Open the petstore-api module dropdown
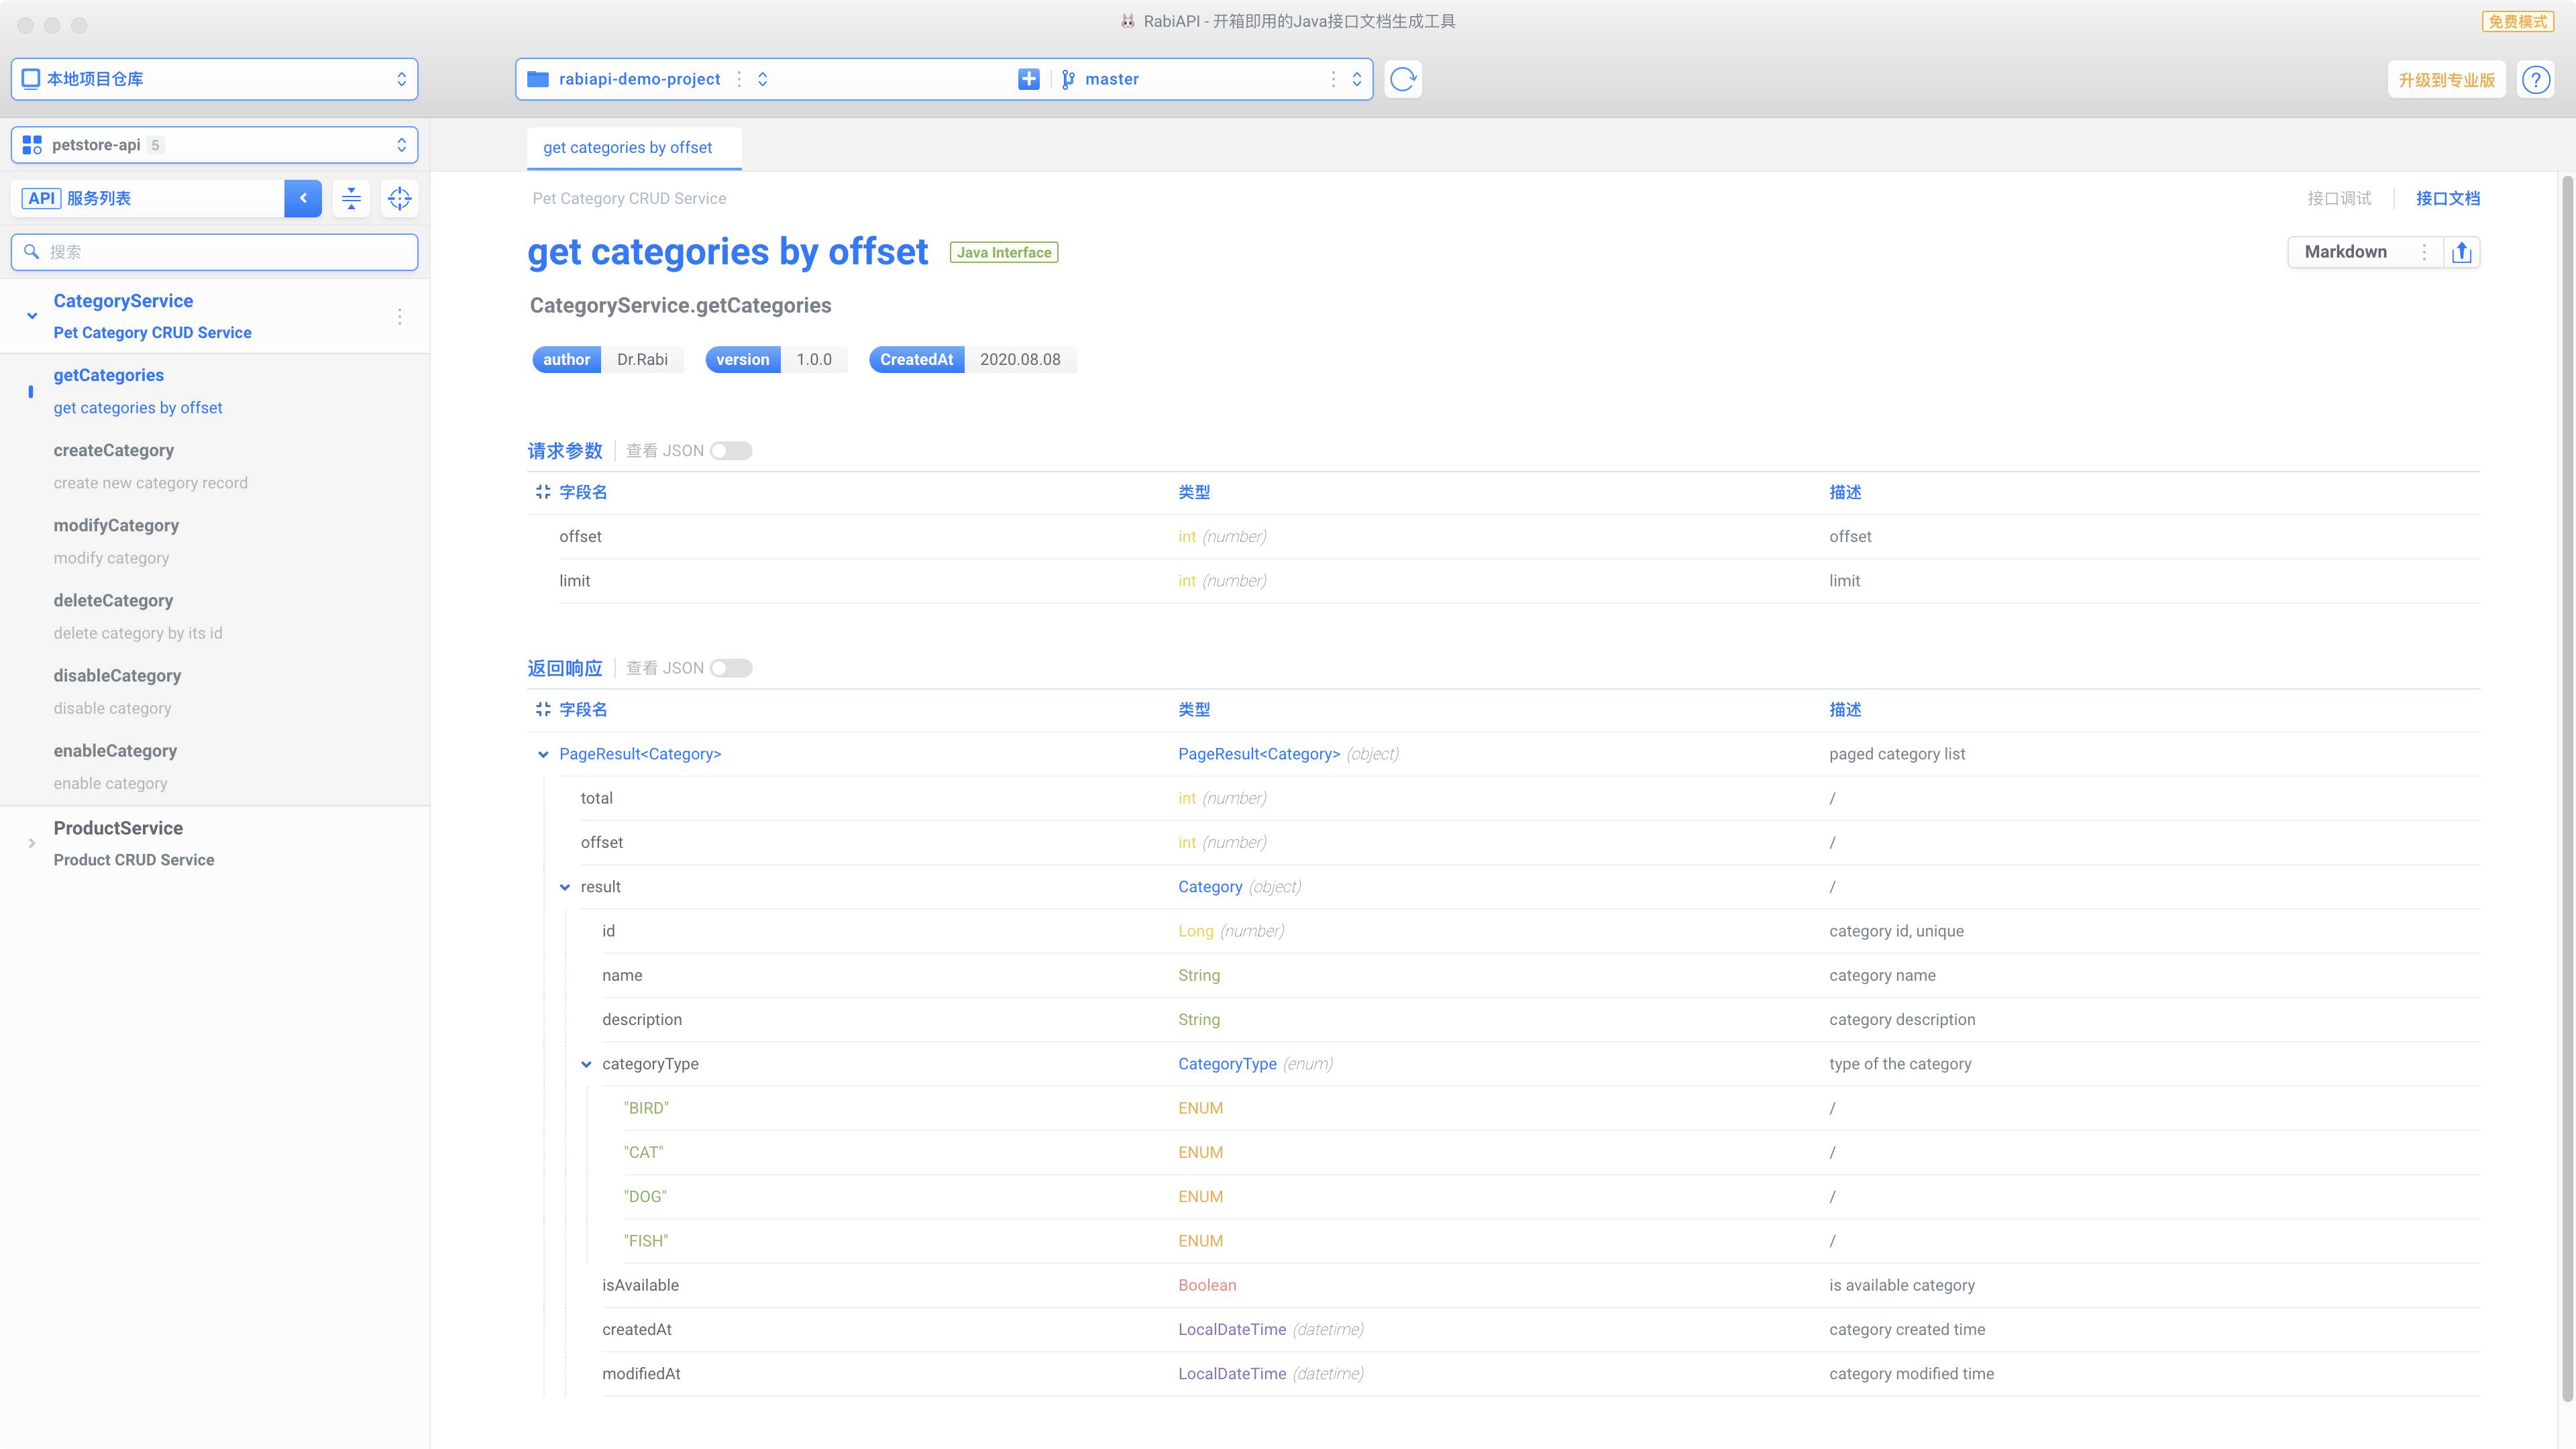This screenshot has height=1449, width=2576. [x=214, y=145]
